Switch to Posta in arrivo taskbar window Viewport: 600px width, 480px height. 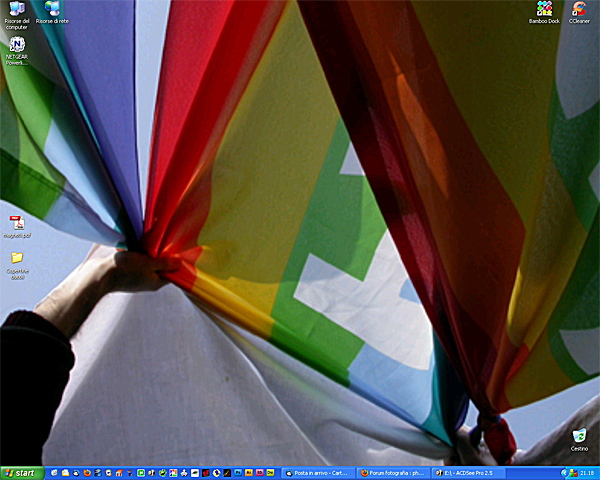[x=317, y=472]
